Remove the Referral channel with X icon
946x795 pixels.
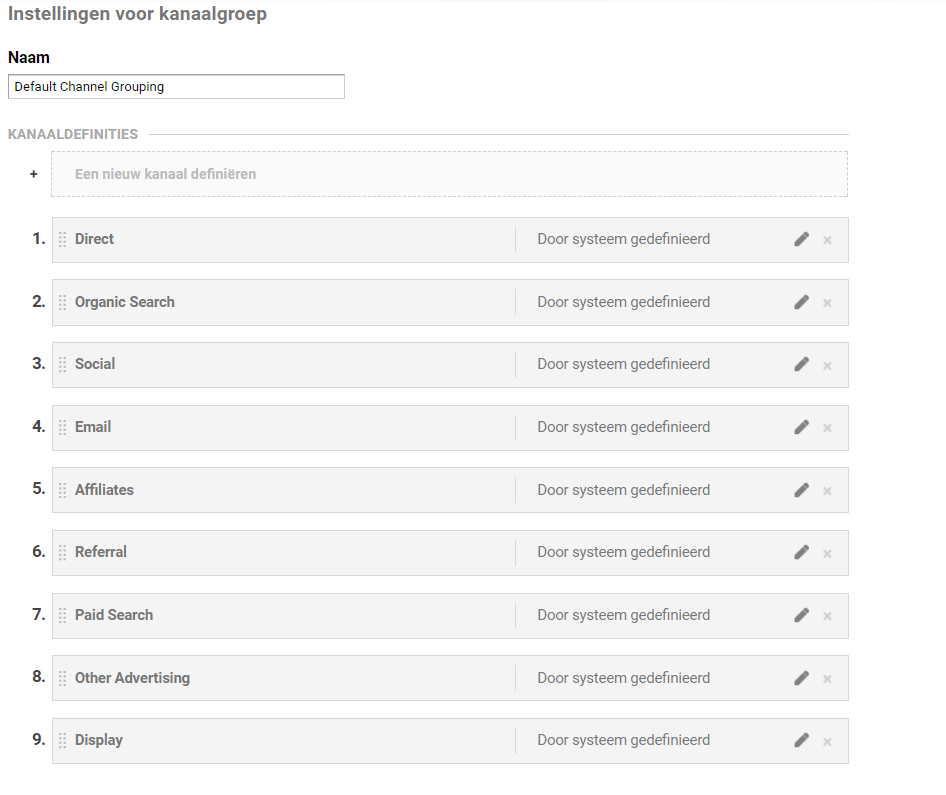coord(827,554)
